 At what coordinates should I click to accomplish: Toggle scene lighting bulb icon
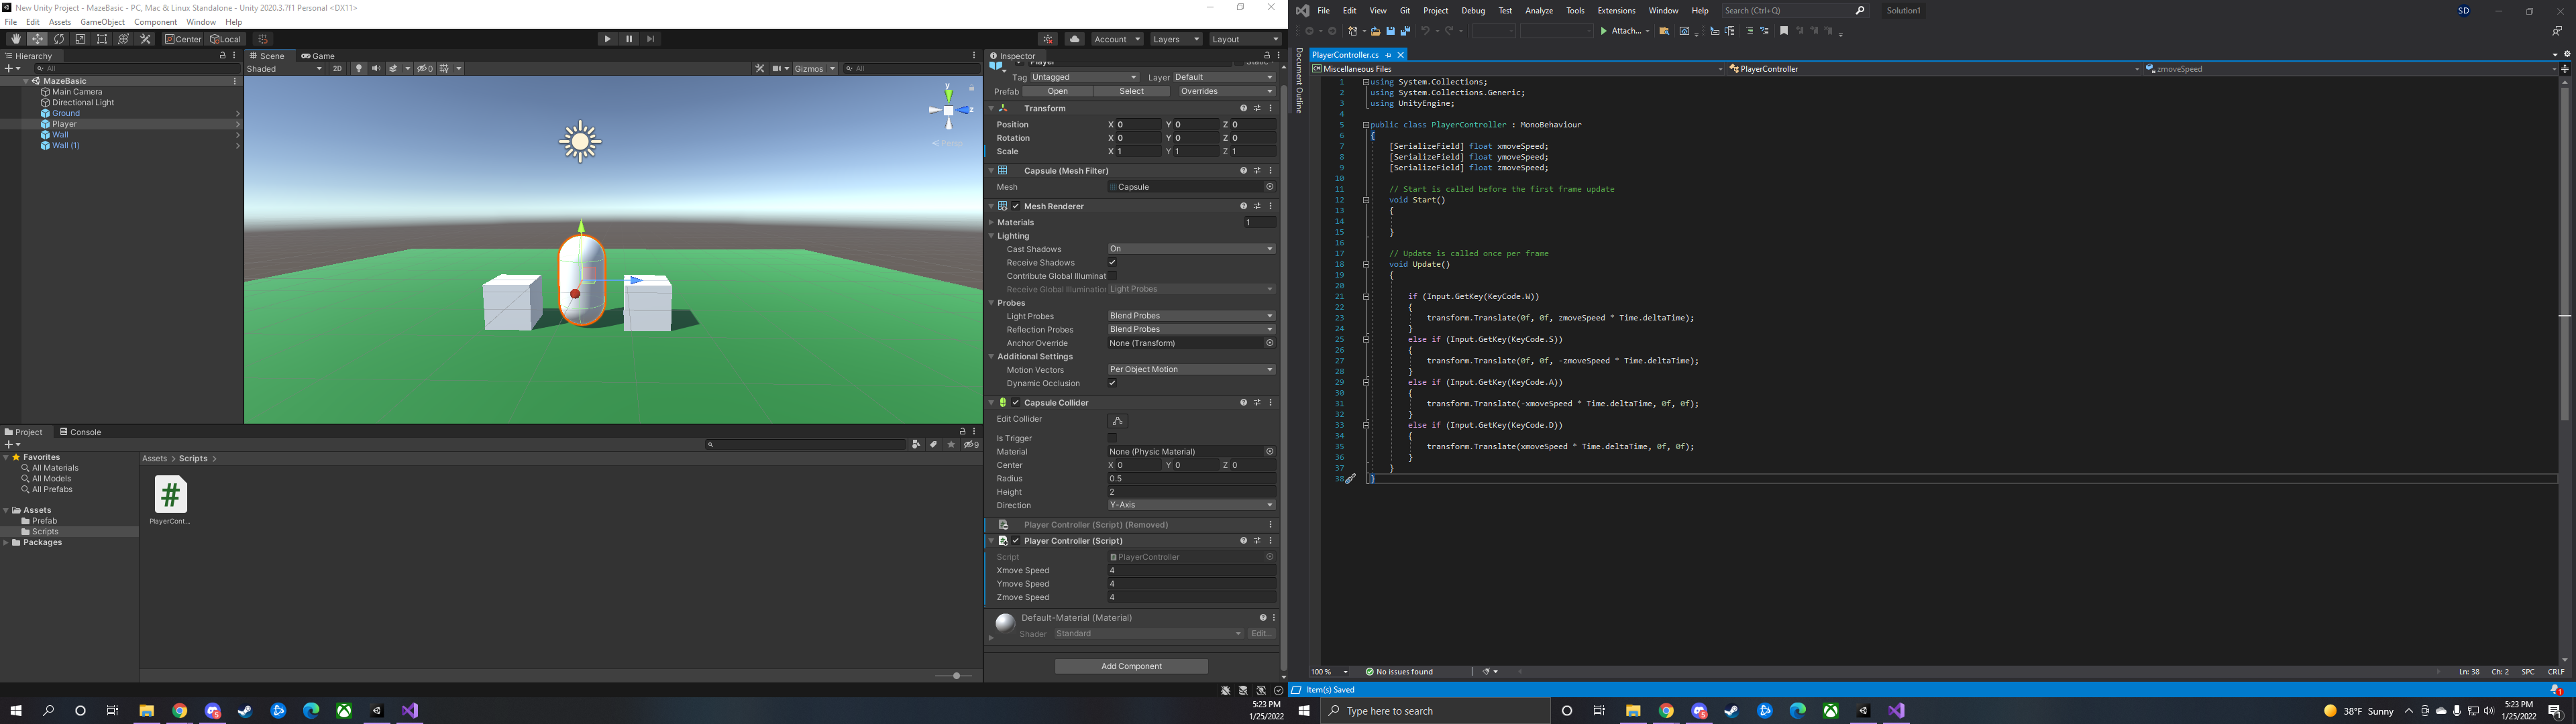tap(359, 69)
